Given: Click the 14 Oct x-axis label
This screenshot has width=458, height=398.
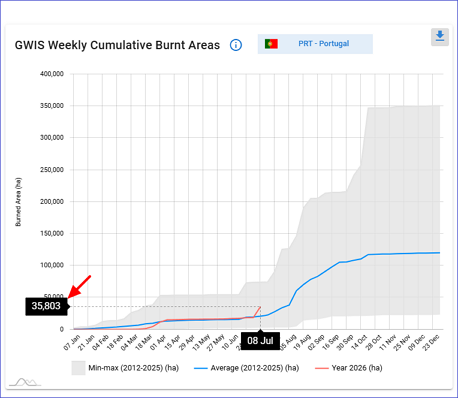Looking at the screenshot, I should click(x=359, y=342).
